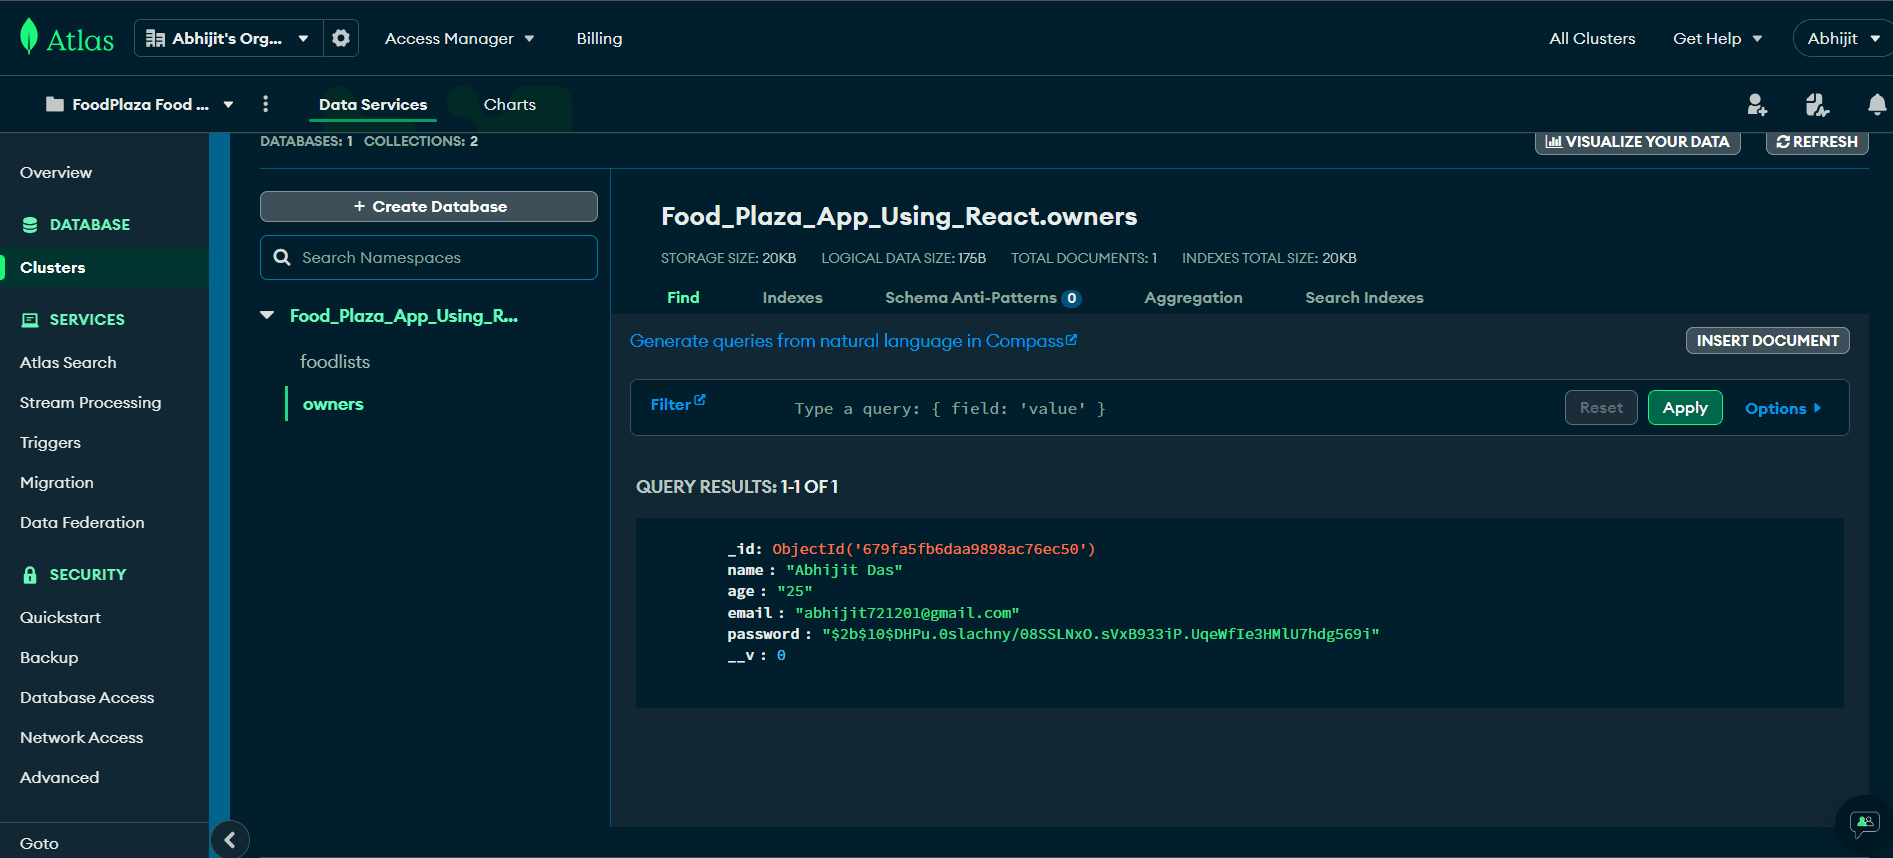Click the Atlas leaf logo
The image size is (1893, 858).
click(29, 37)
